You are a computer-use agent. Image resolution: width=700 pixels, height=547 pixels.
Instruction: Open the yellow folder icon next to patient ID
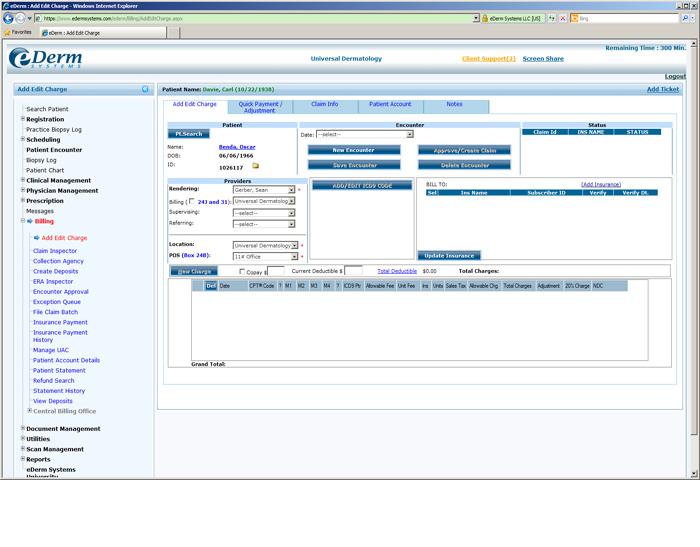(x=255, y=166)
